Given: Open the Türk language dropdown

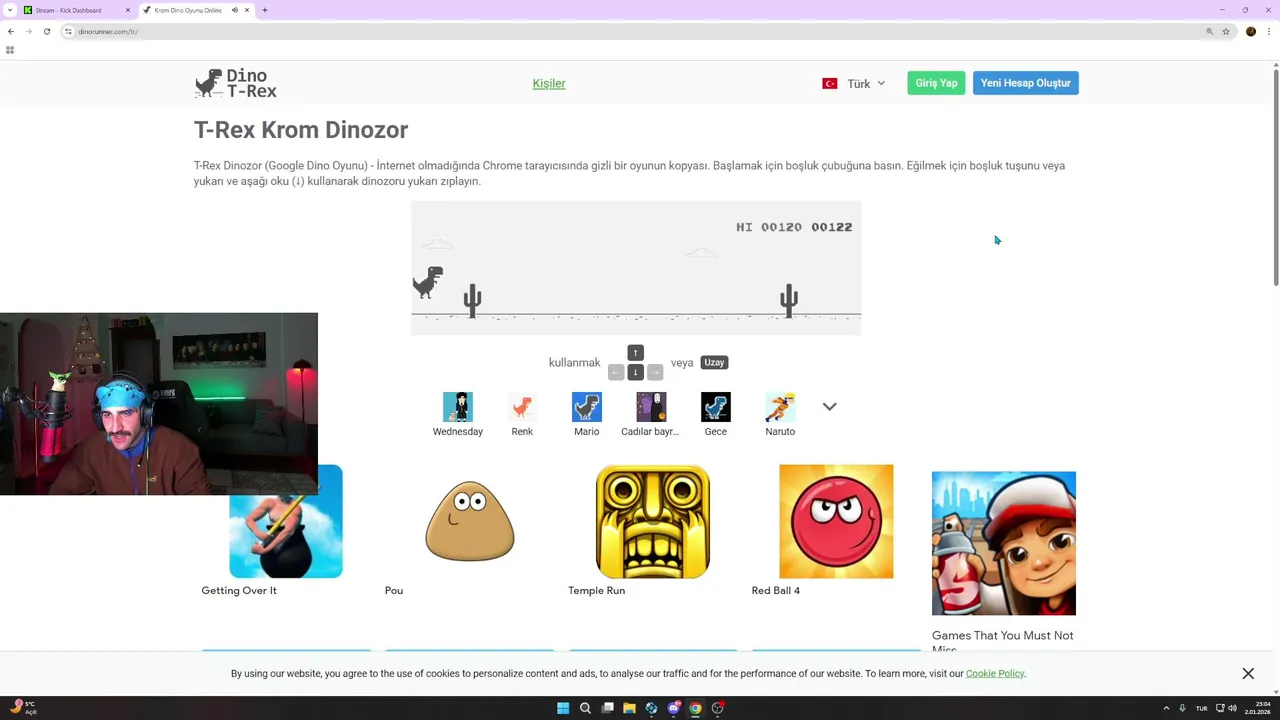Looking at the screenshot, I should [x=853, y=83].
